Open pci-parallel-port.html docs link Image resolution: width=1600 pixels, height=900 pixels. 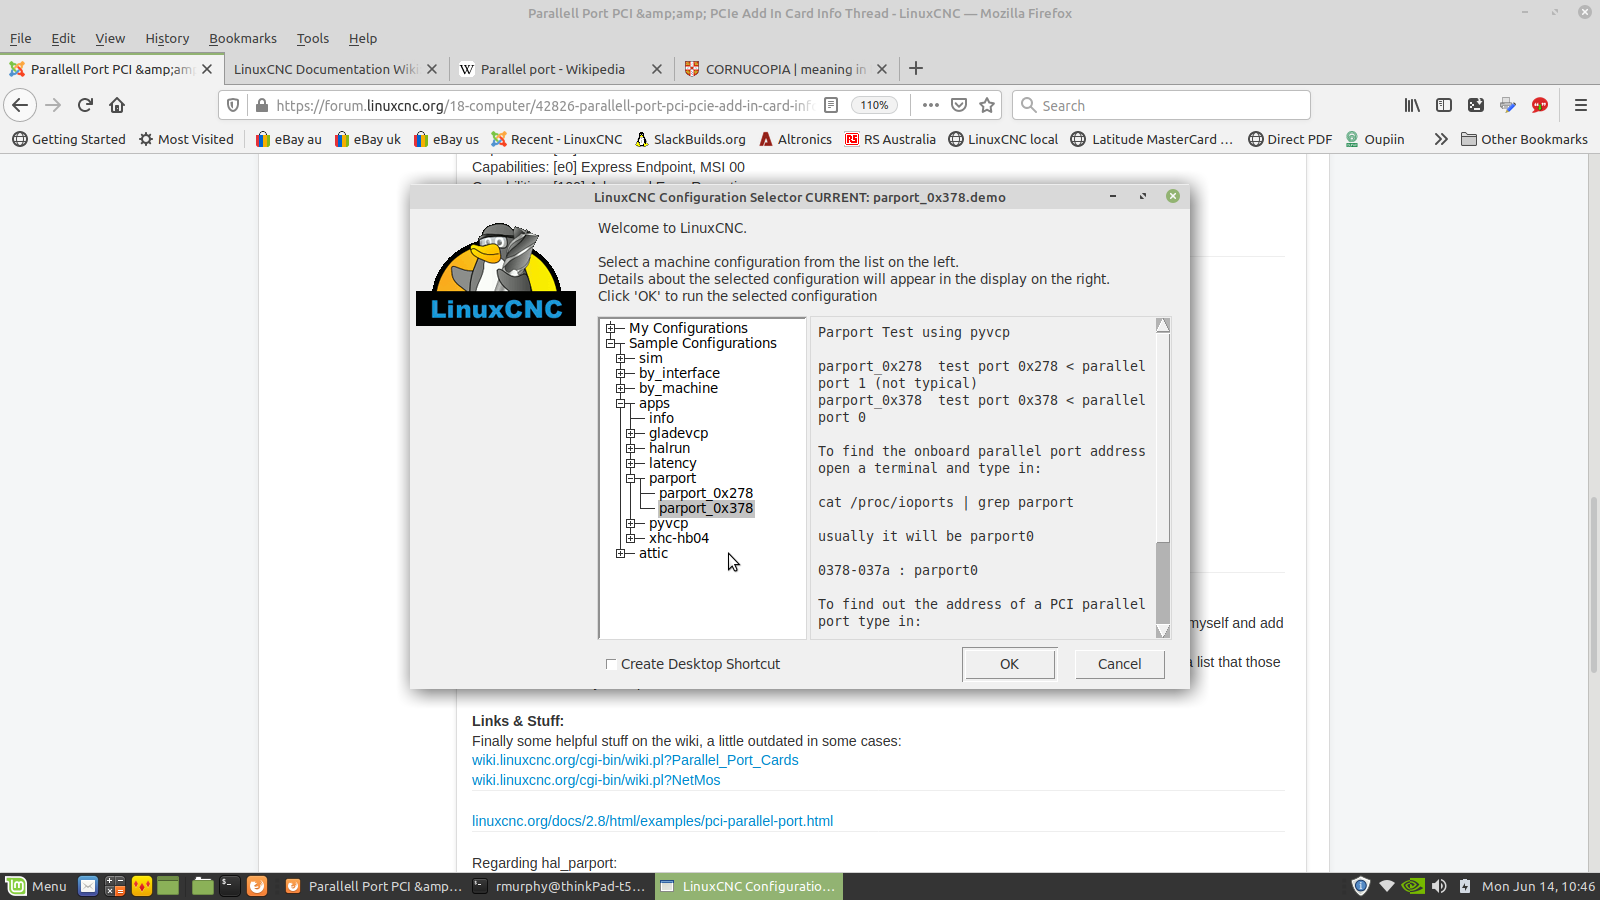tap(652, 821)
